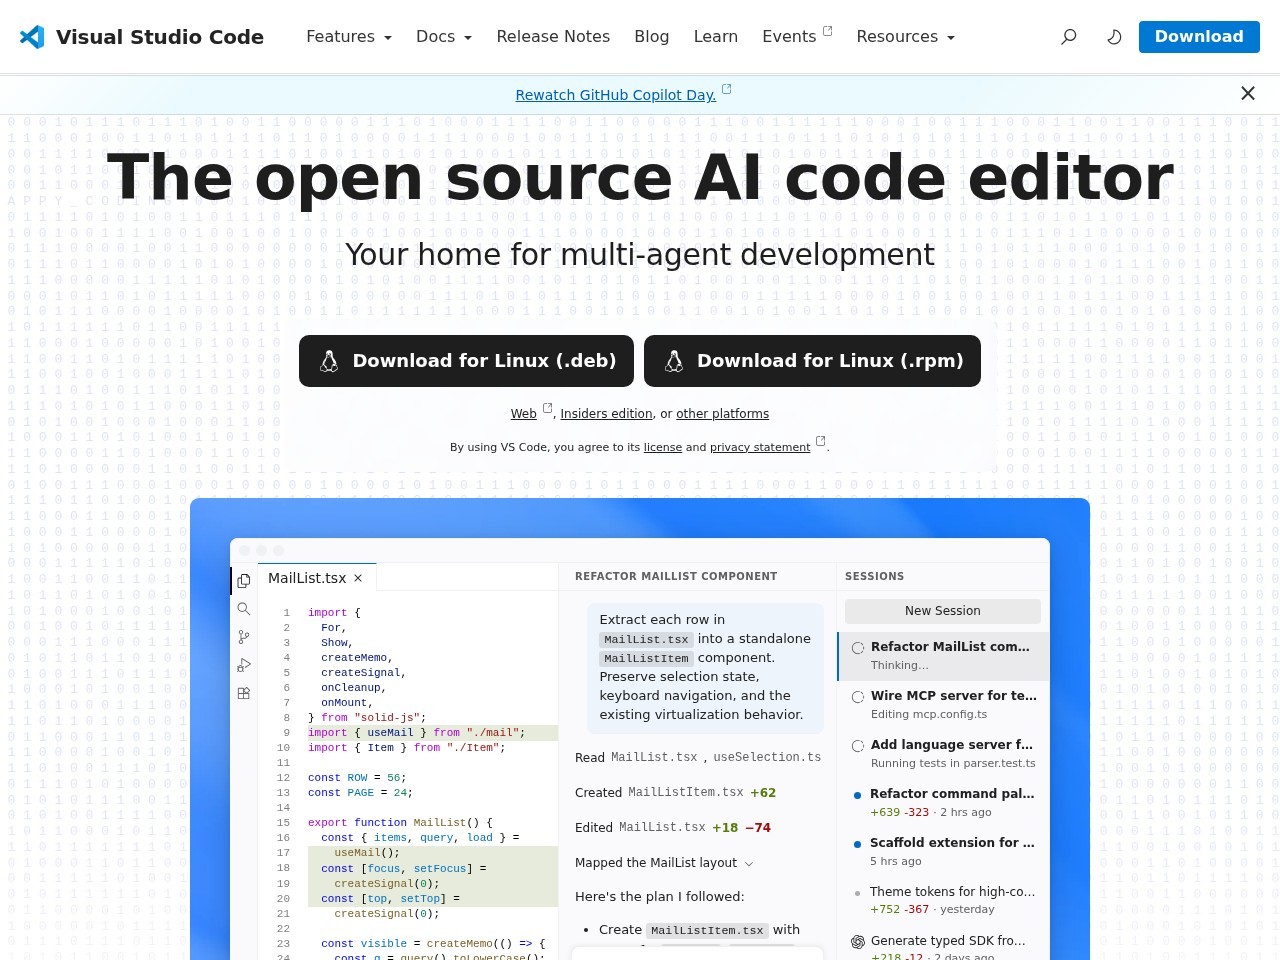Click the blue Download button in header
The height and width of the screenshot is (960, 1280).
coord(1199,37)
